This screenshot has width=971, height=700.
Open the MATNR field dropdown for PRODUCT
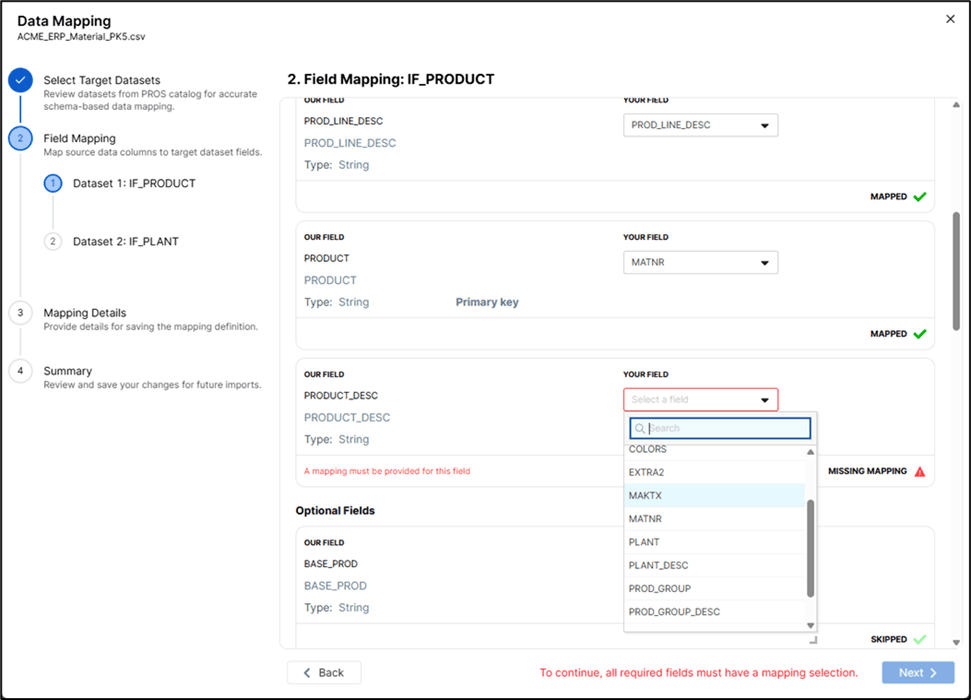(x=700, y=263)
